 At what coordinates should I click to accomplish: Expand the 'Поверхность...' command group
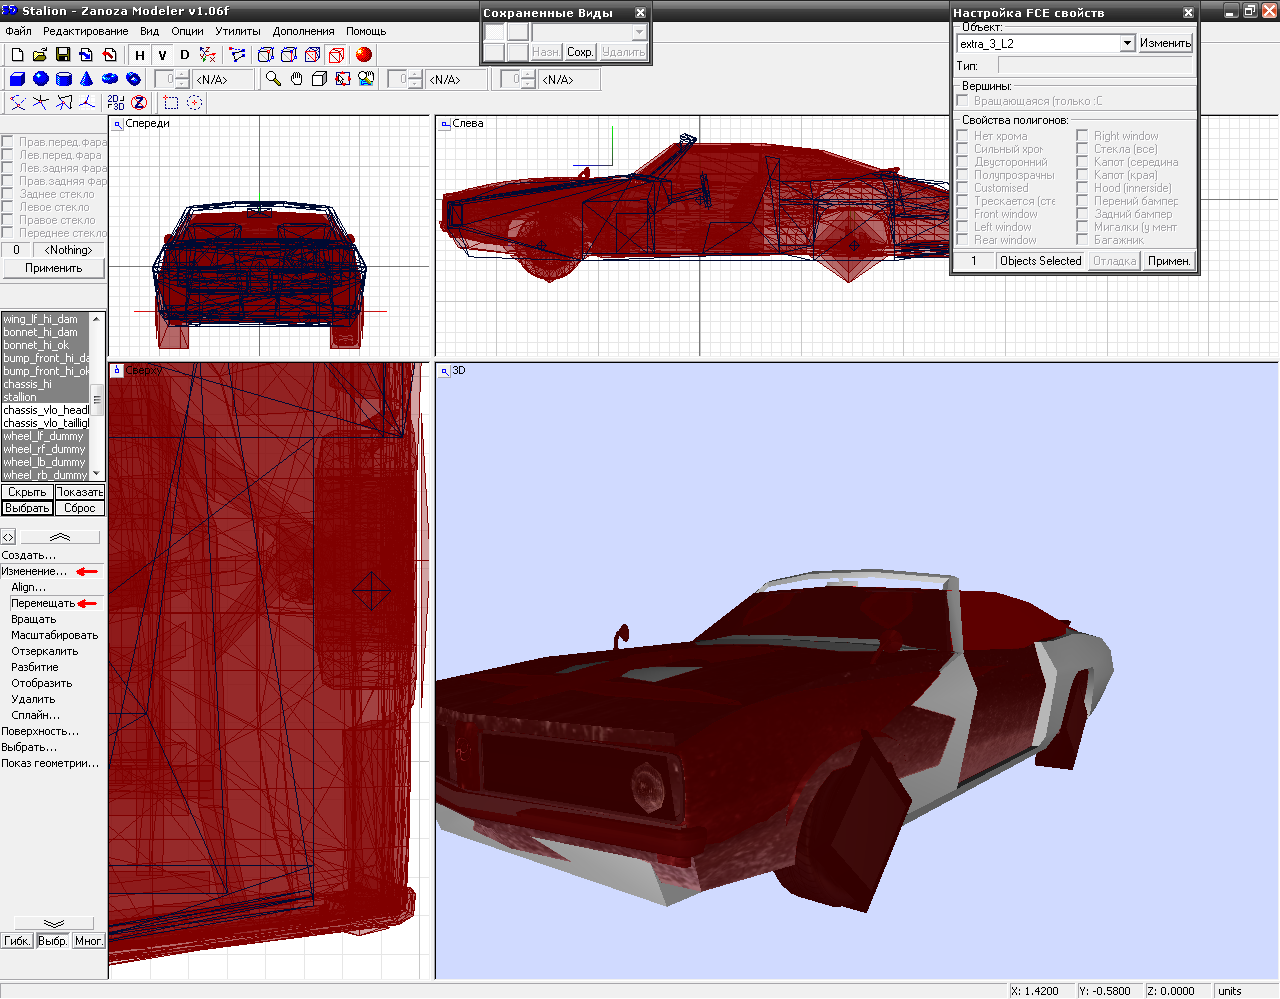40,731
